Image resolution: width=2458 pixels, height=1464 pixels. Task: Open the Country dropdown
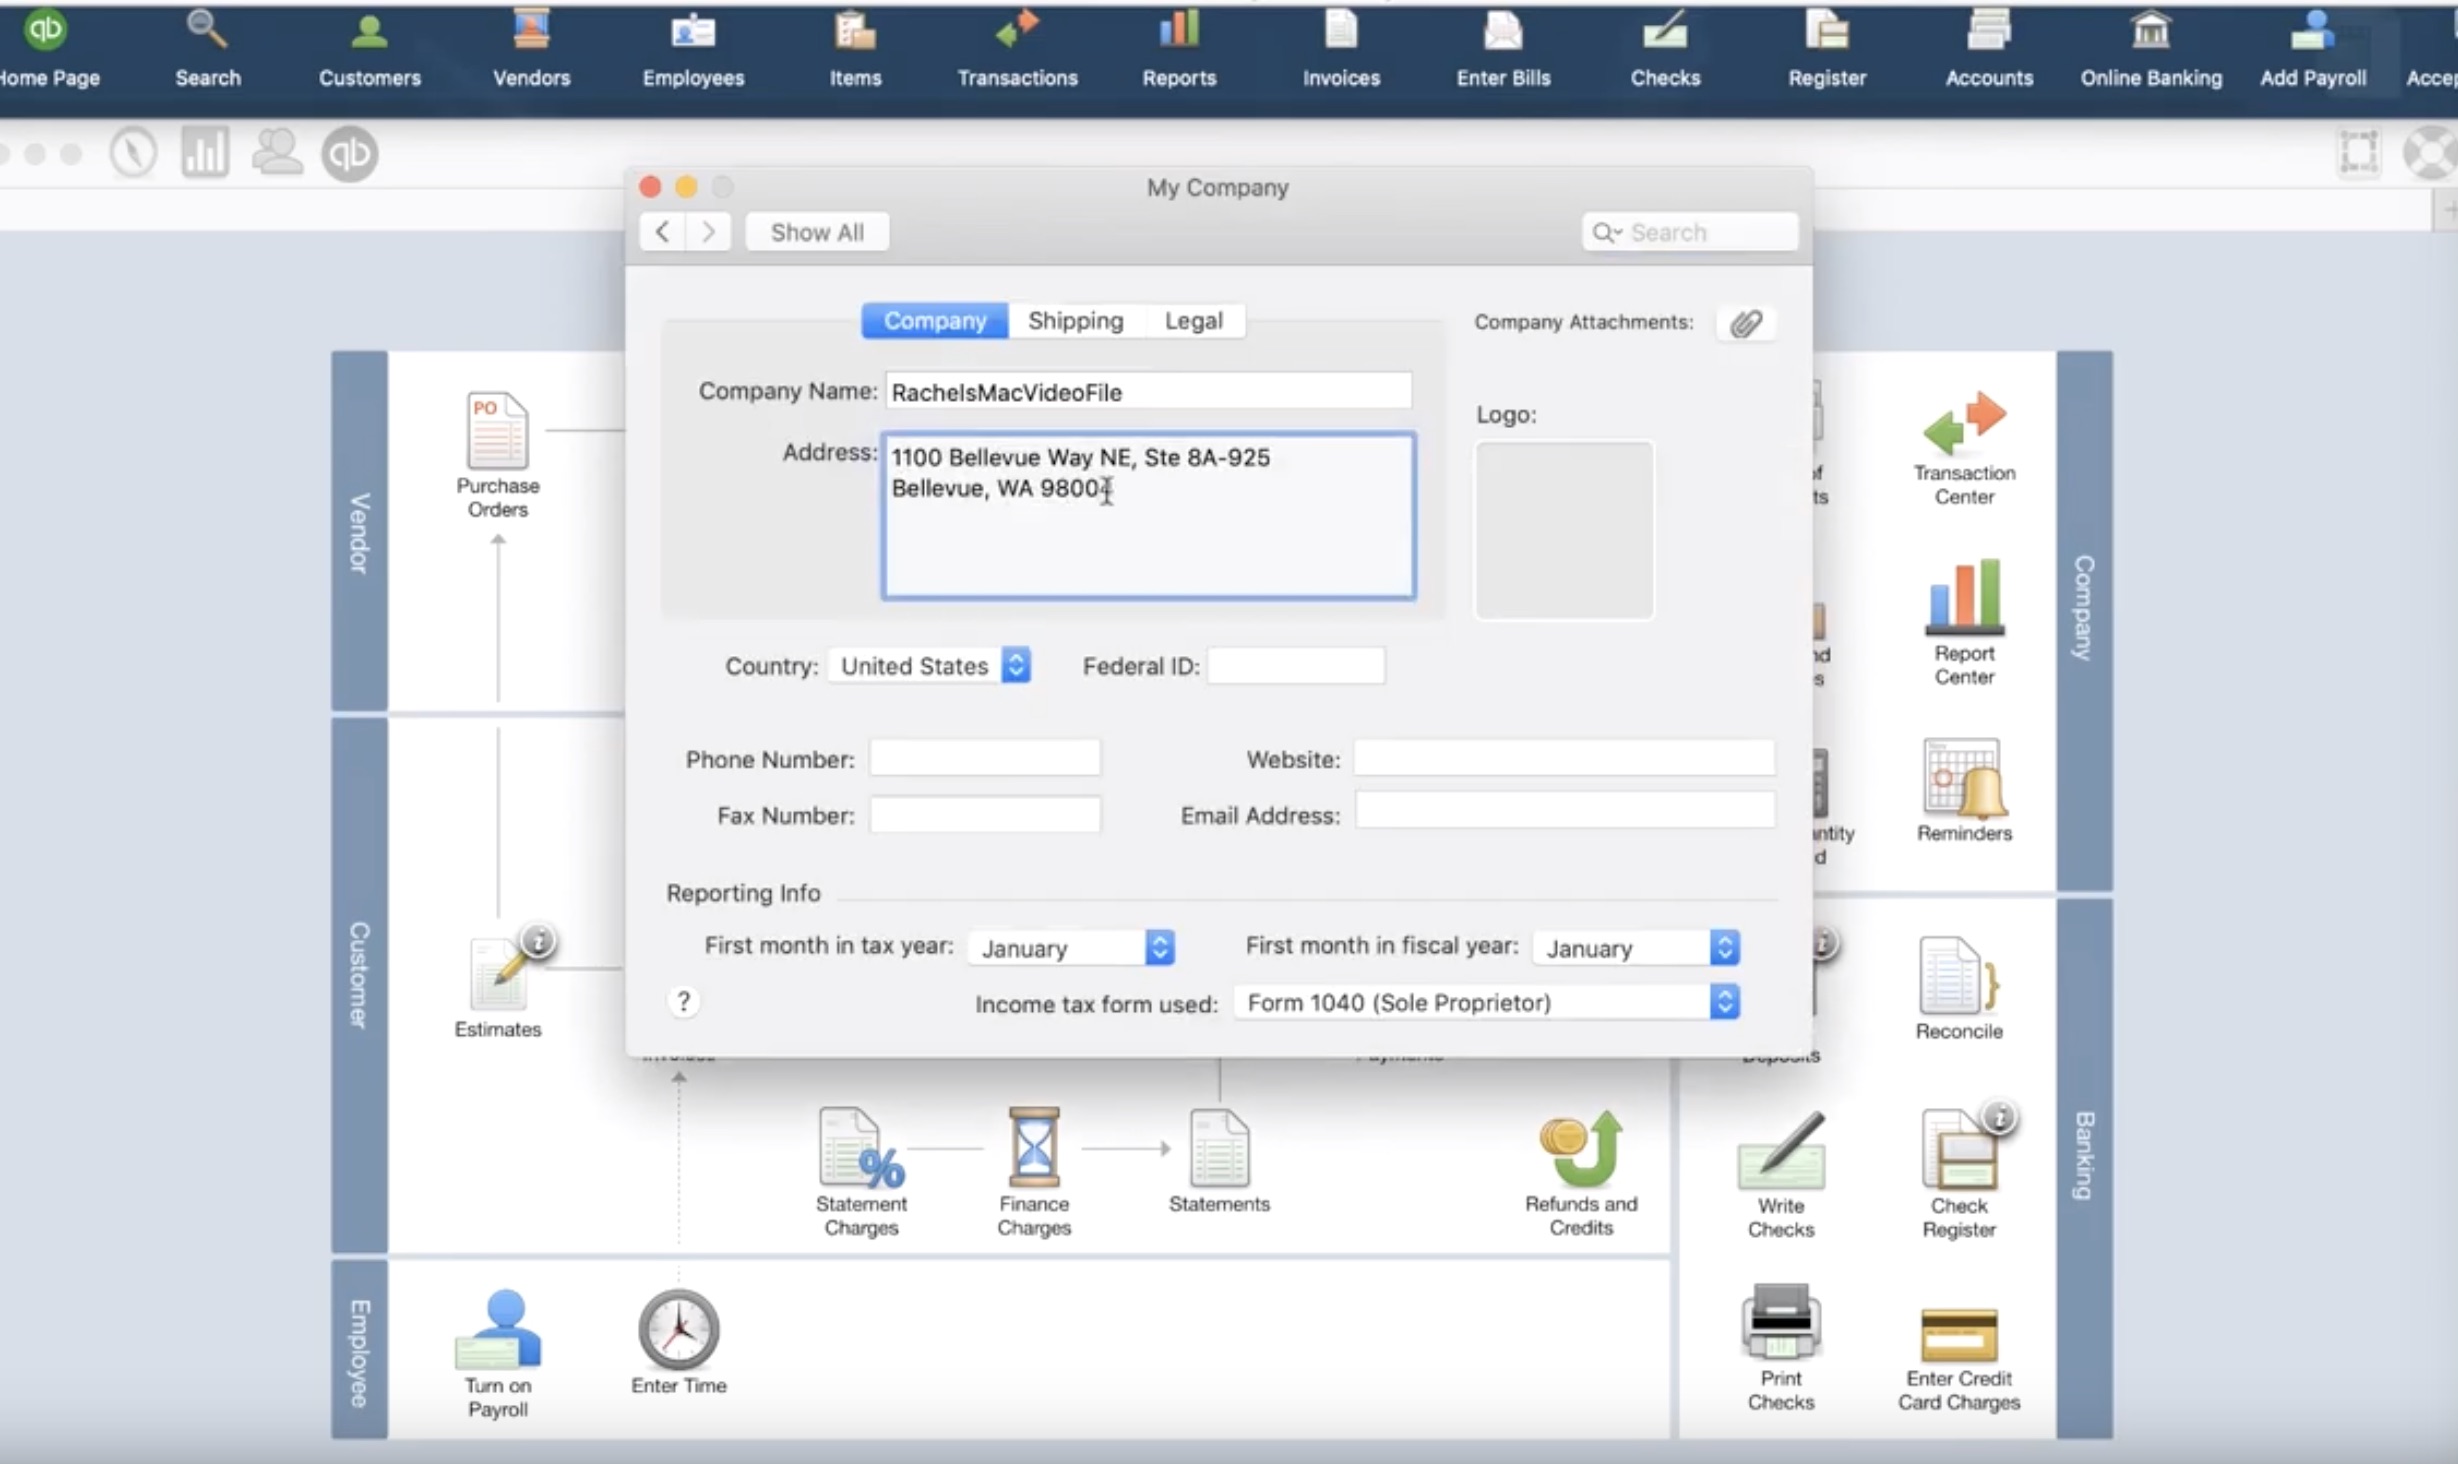click(x=930, y=666)
